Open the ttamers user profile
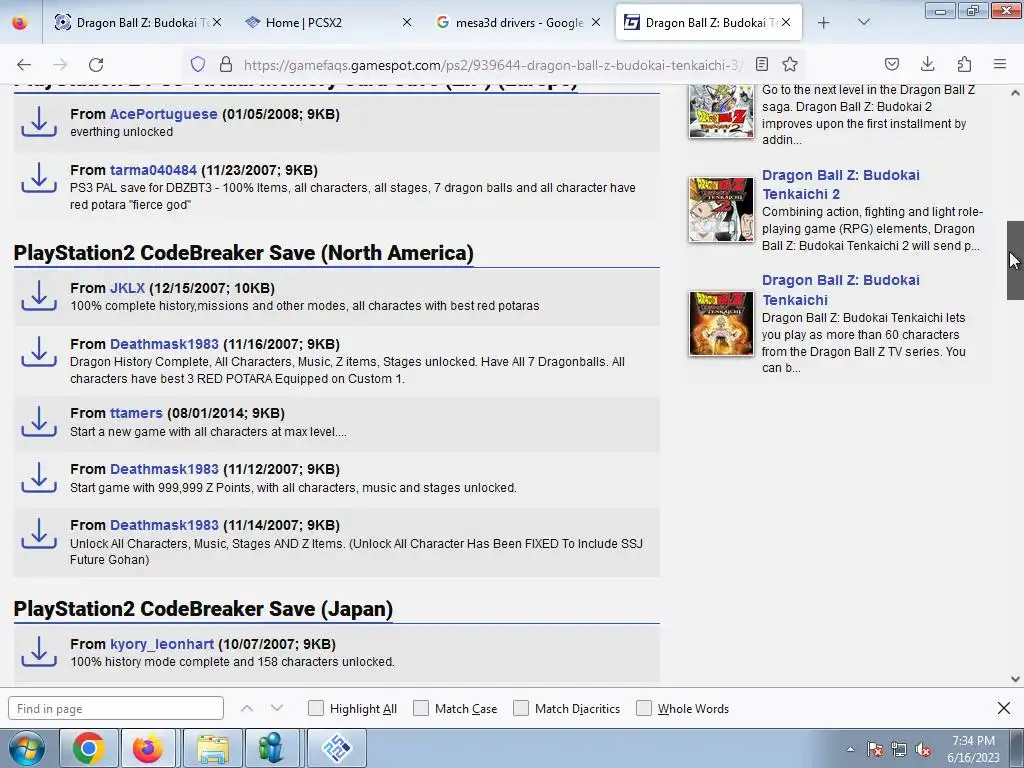Screen dimensions: 1024x768 [136, 413]
